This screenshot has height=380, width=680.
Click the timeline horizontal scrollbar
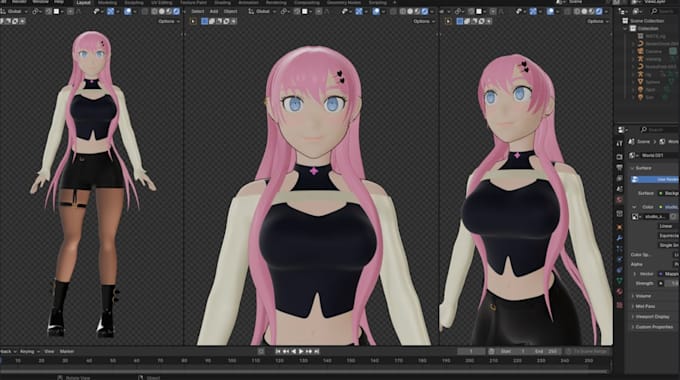(305, 371)
